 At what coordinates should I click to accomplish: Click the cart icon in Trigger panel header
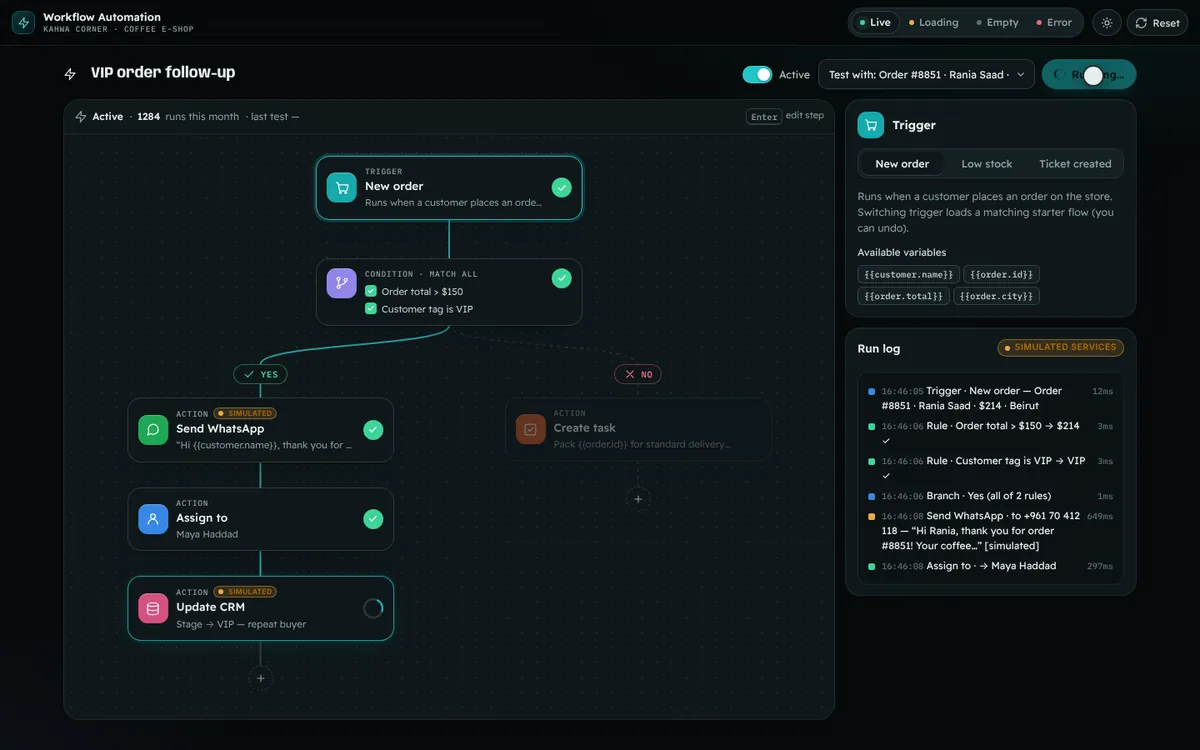point(871,125)
